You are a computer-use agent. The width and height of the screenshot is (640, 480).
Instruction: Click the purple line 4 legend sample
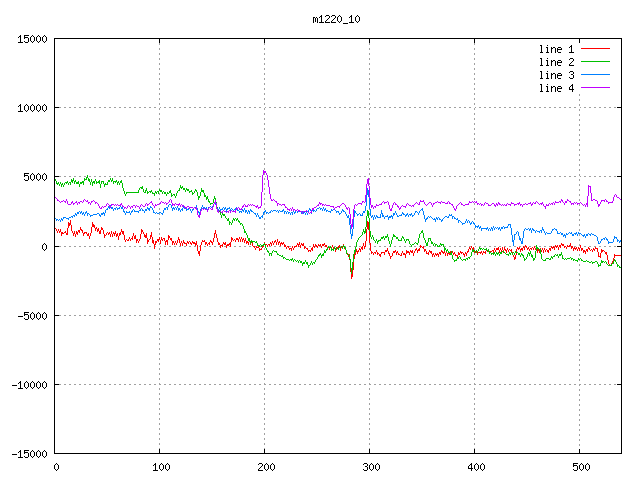pos(596,88)
